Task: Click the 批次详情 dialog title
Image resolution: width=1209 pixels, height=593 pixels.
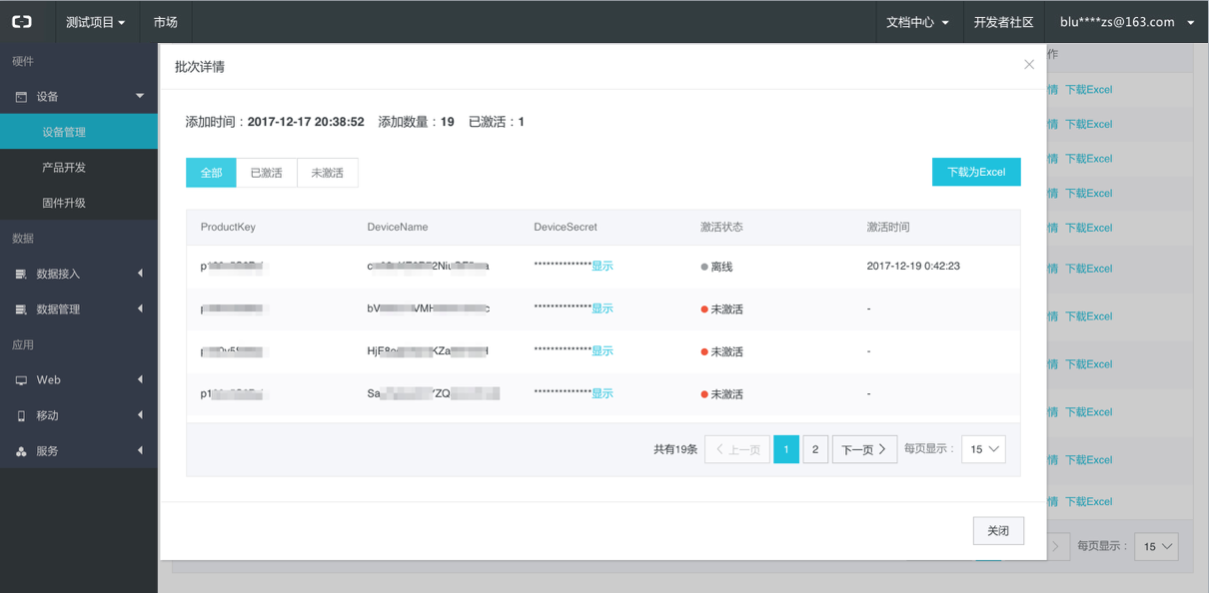Action: click(199, 67)
